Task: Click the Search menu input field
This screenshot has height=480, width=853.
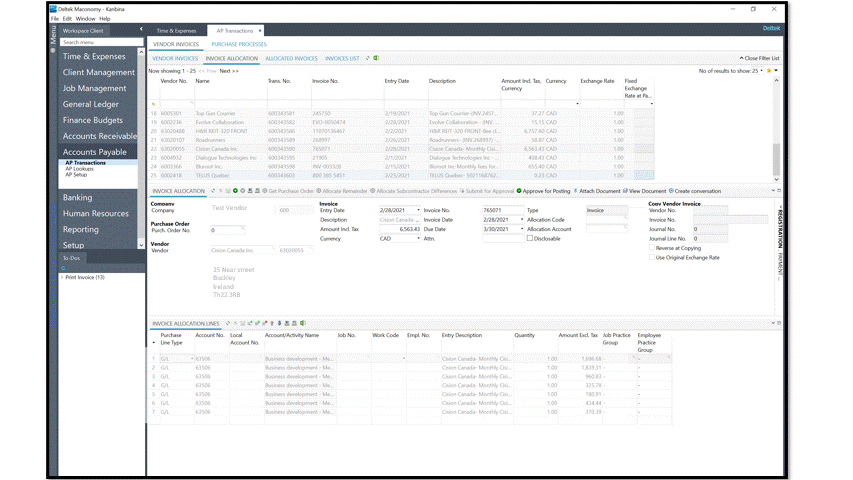Action: 101,42
